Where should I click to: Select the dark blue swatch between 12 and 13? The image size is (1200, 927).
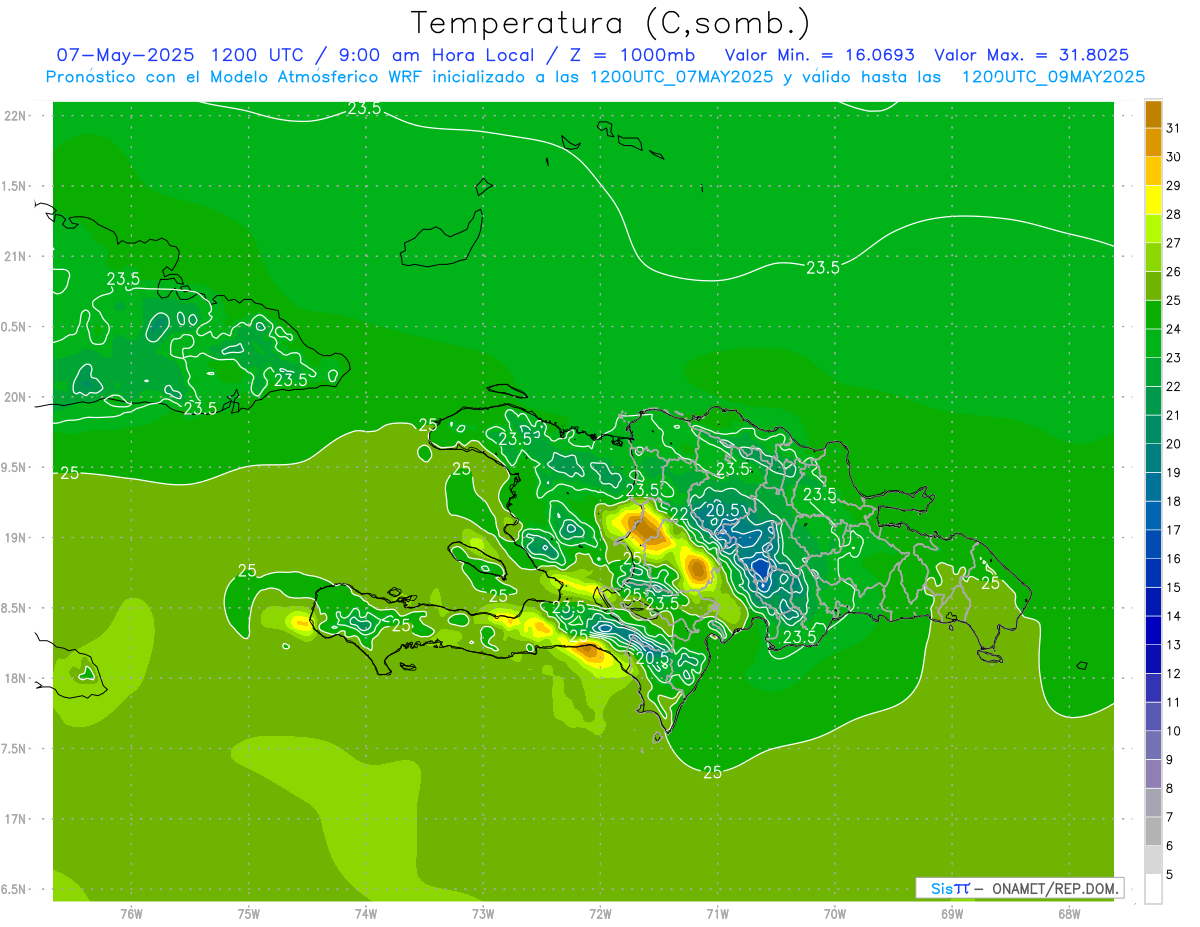pos(1153,659)
